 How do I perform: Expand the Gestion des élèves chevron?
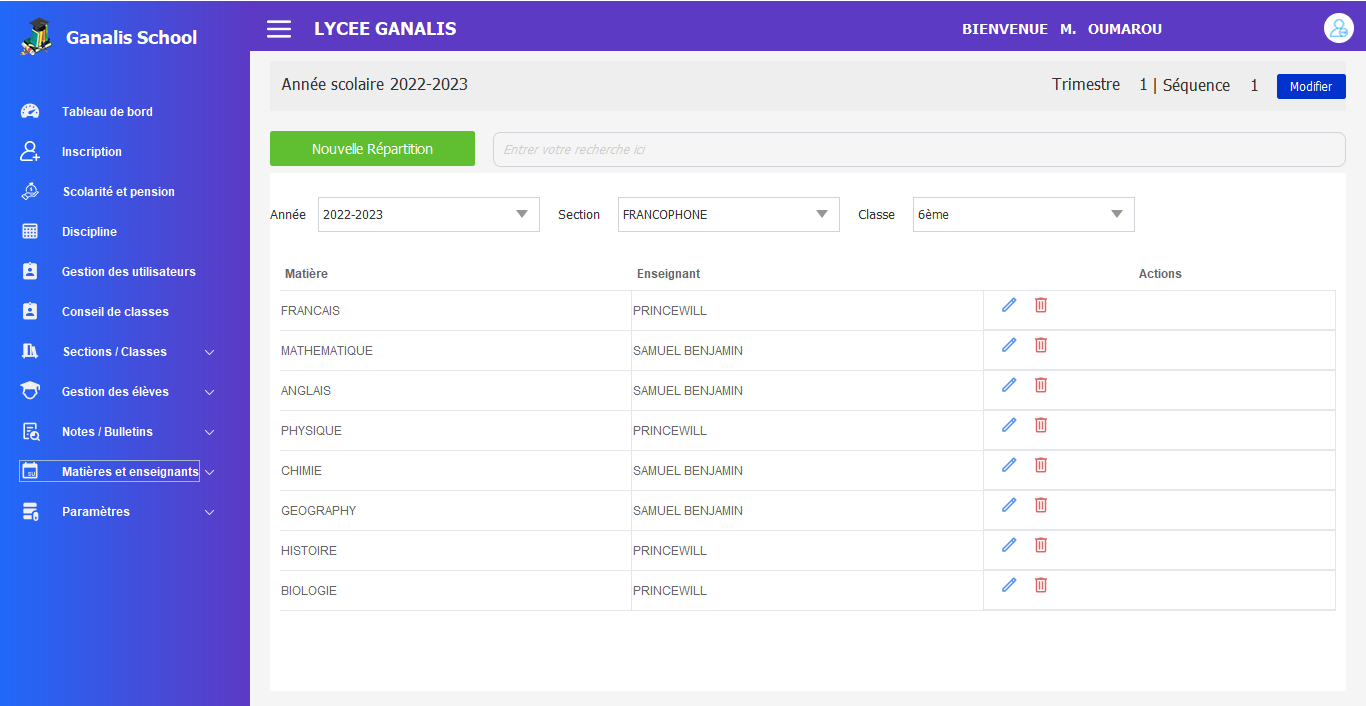(210, 392)
